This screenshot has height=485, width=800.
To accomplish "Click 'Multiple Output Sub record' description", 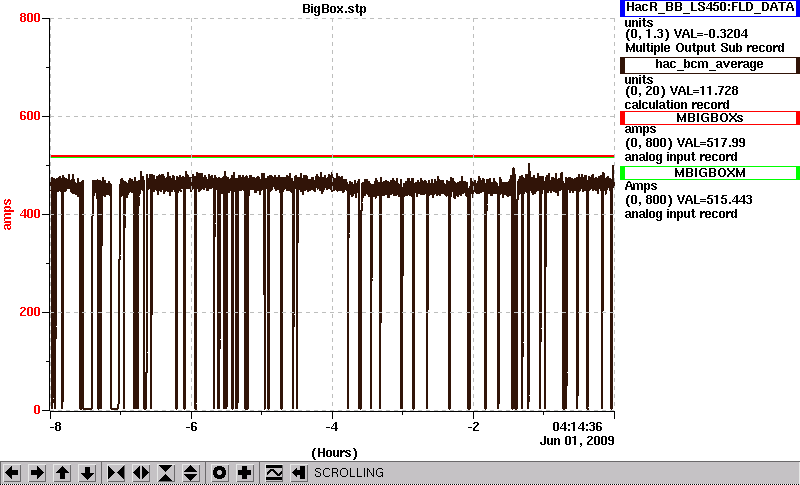I will 705,48.
